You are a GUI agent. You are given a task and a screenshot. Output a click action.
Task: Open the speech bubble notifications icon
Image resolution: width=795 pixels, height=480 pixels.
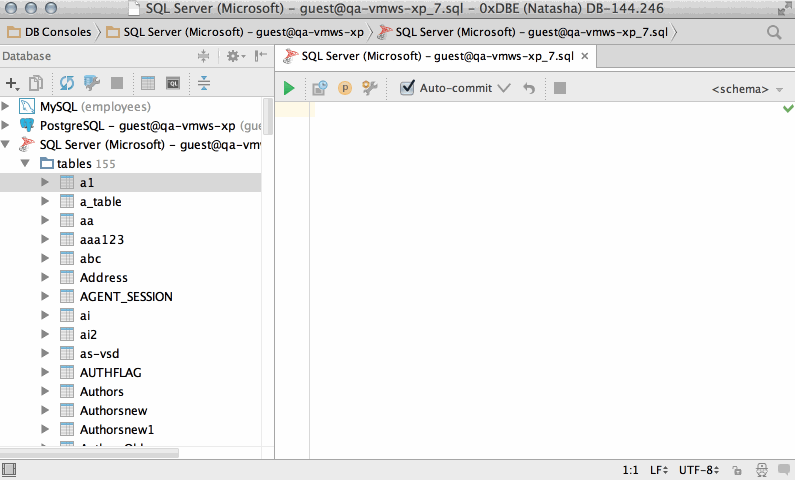click(x=784, y=470)
